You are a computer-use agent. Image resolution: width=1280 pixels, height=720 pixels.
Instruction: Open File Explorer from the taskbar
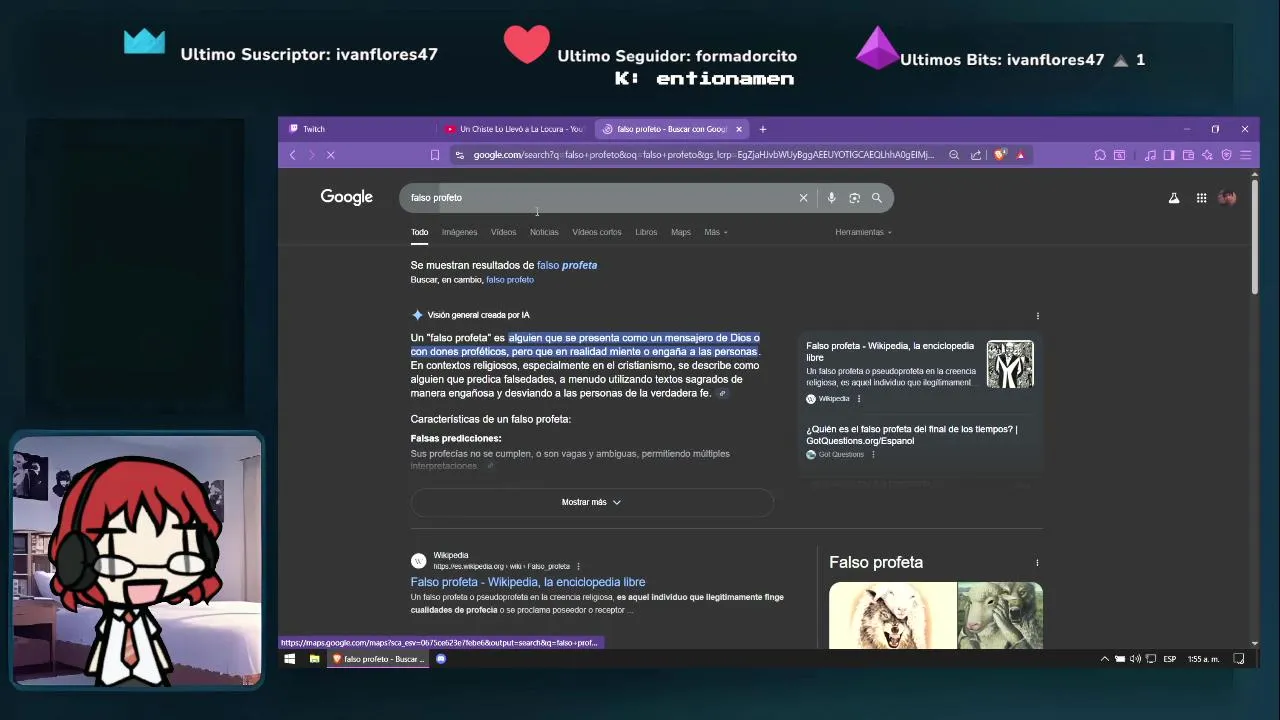[314, 659]
